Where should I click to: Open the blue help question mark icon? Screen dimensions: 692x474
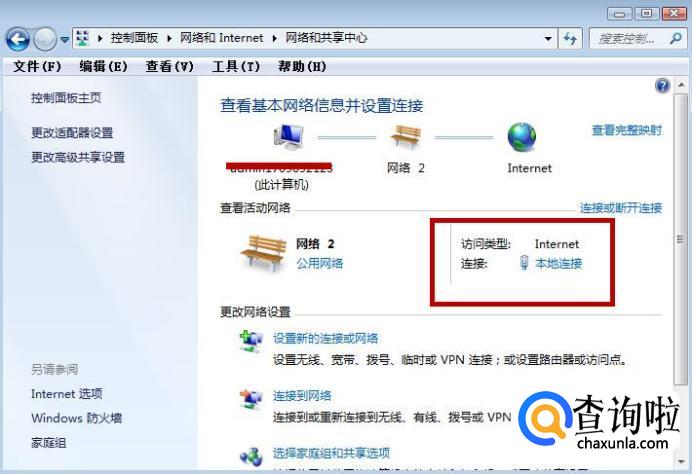(x=662, y=85)
